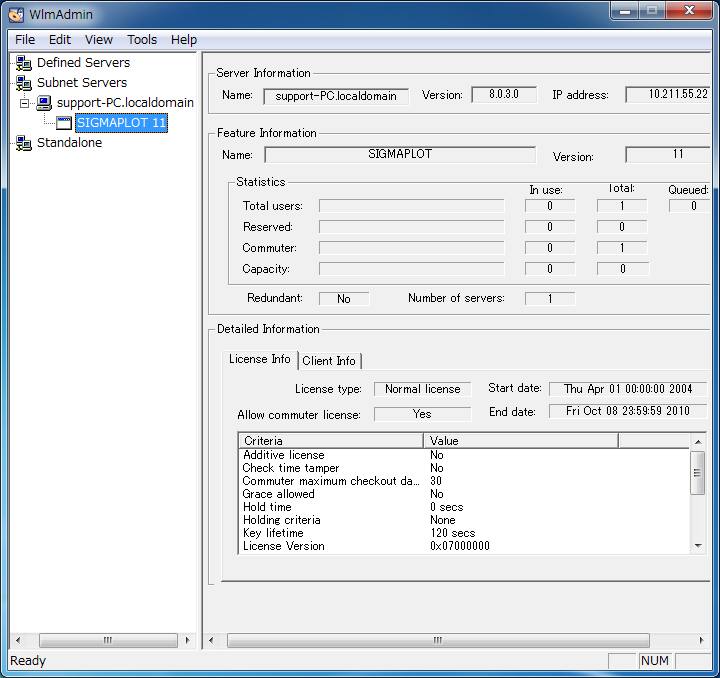The width and height of the screenshot is (720, 678).
Task: Select Defined Servers in the tree
Action: [x=83, y=63]
